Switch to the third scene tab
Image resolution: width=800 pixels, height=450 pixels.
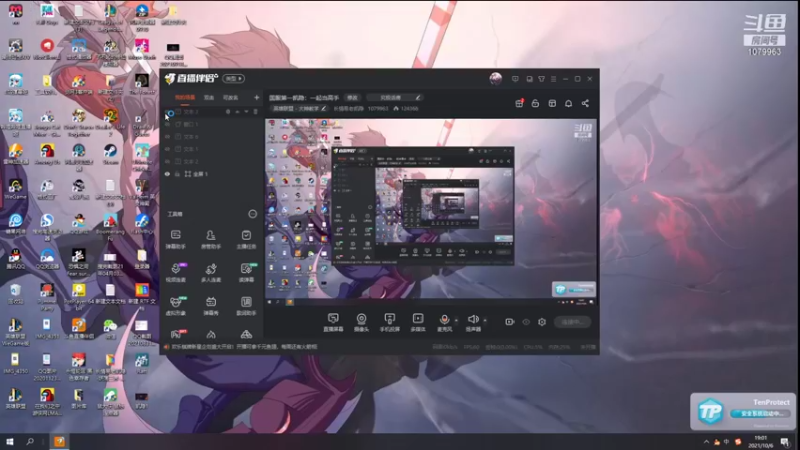[x=231, y=97]
